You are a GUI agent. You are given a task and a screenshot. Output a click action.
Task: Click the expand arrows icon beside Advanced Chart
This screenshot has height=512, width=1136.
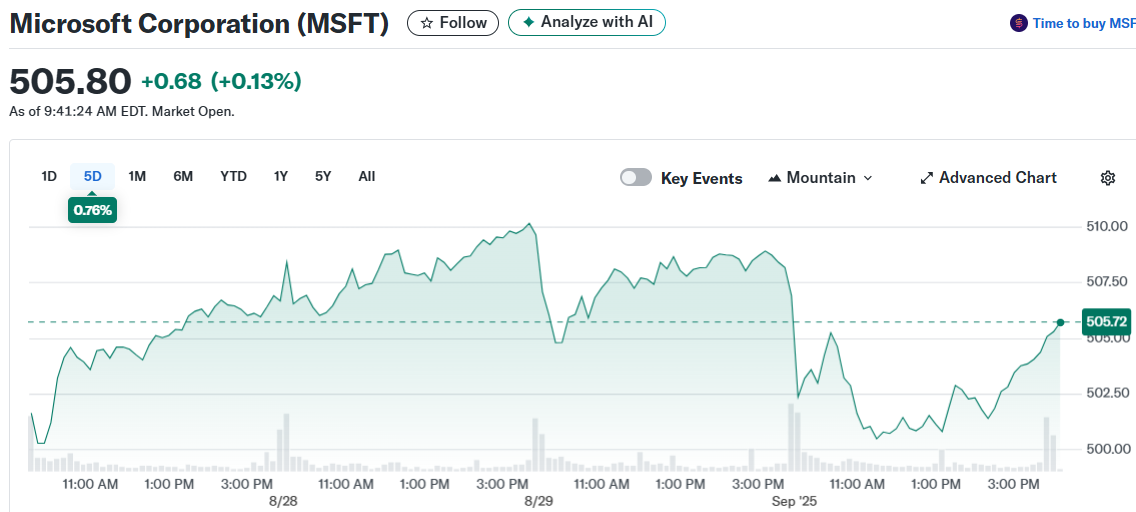926,178
